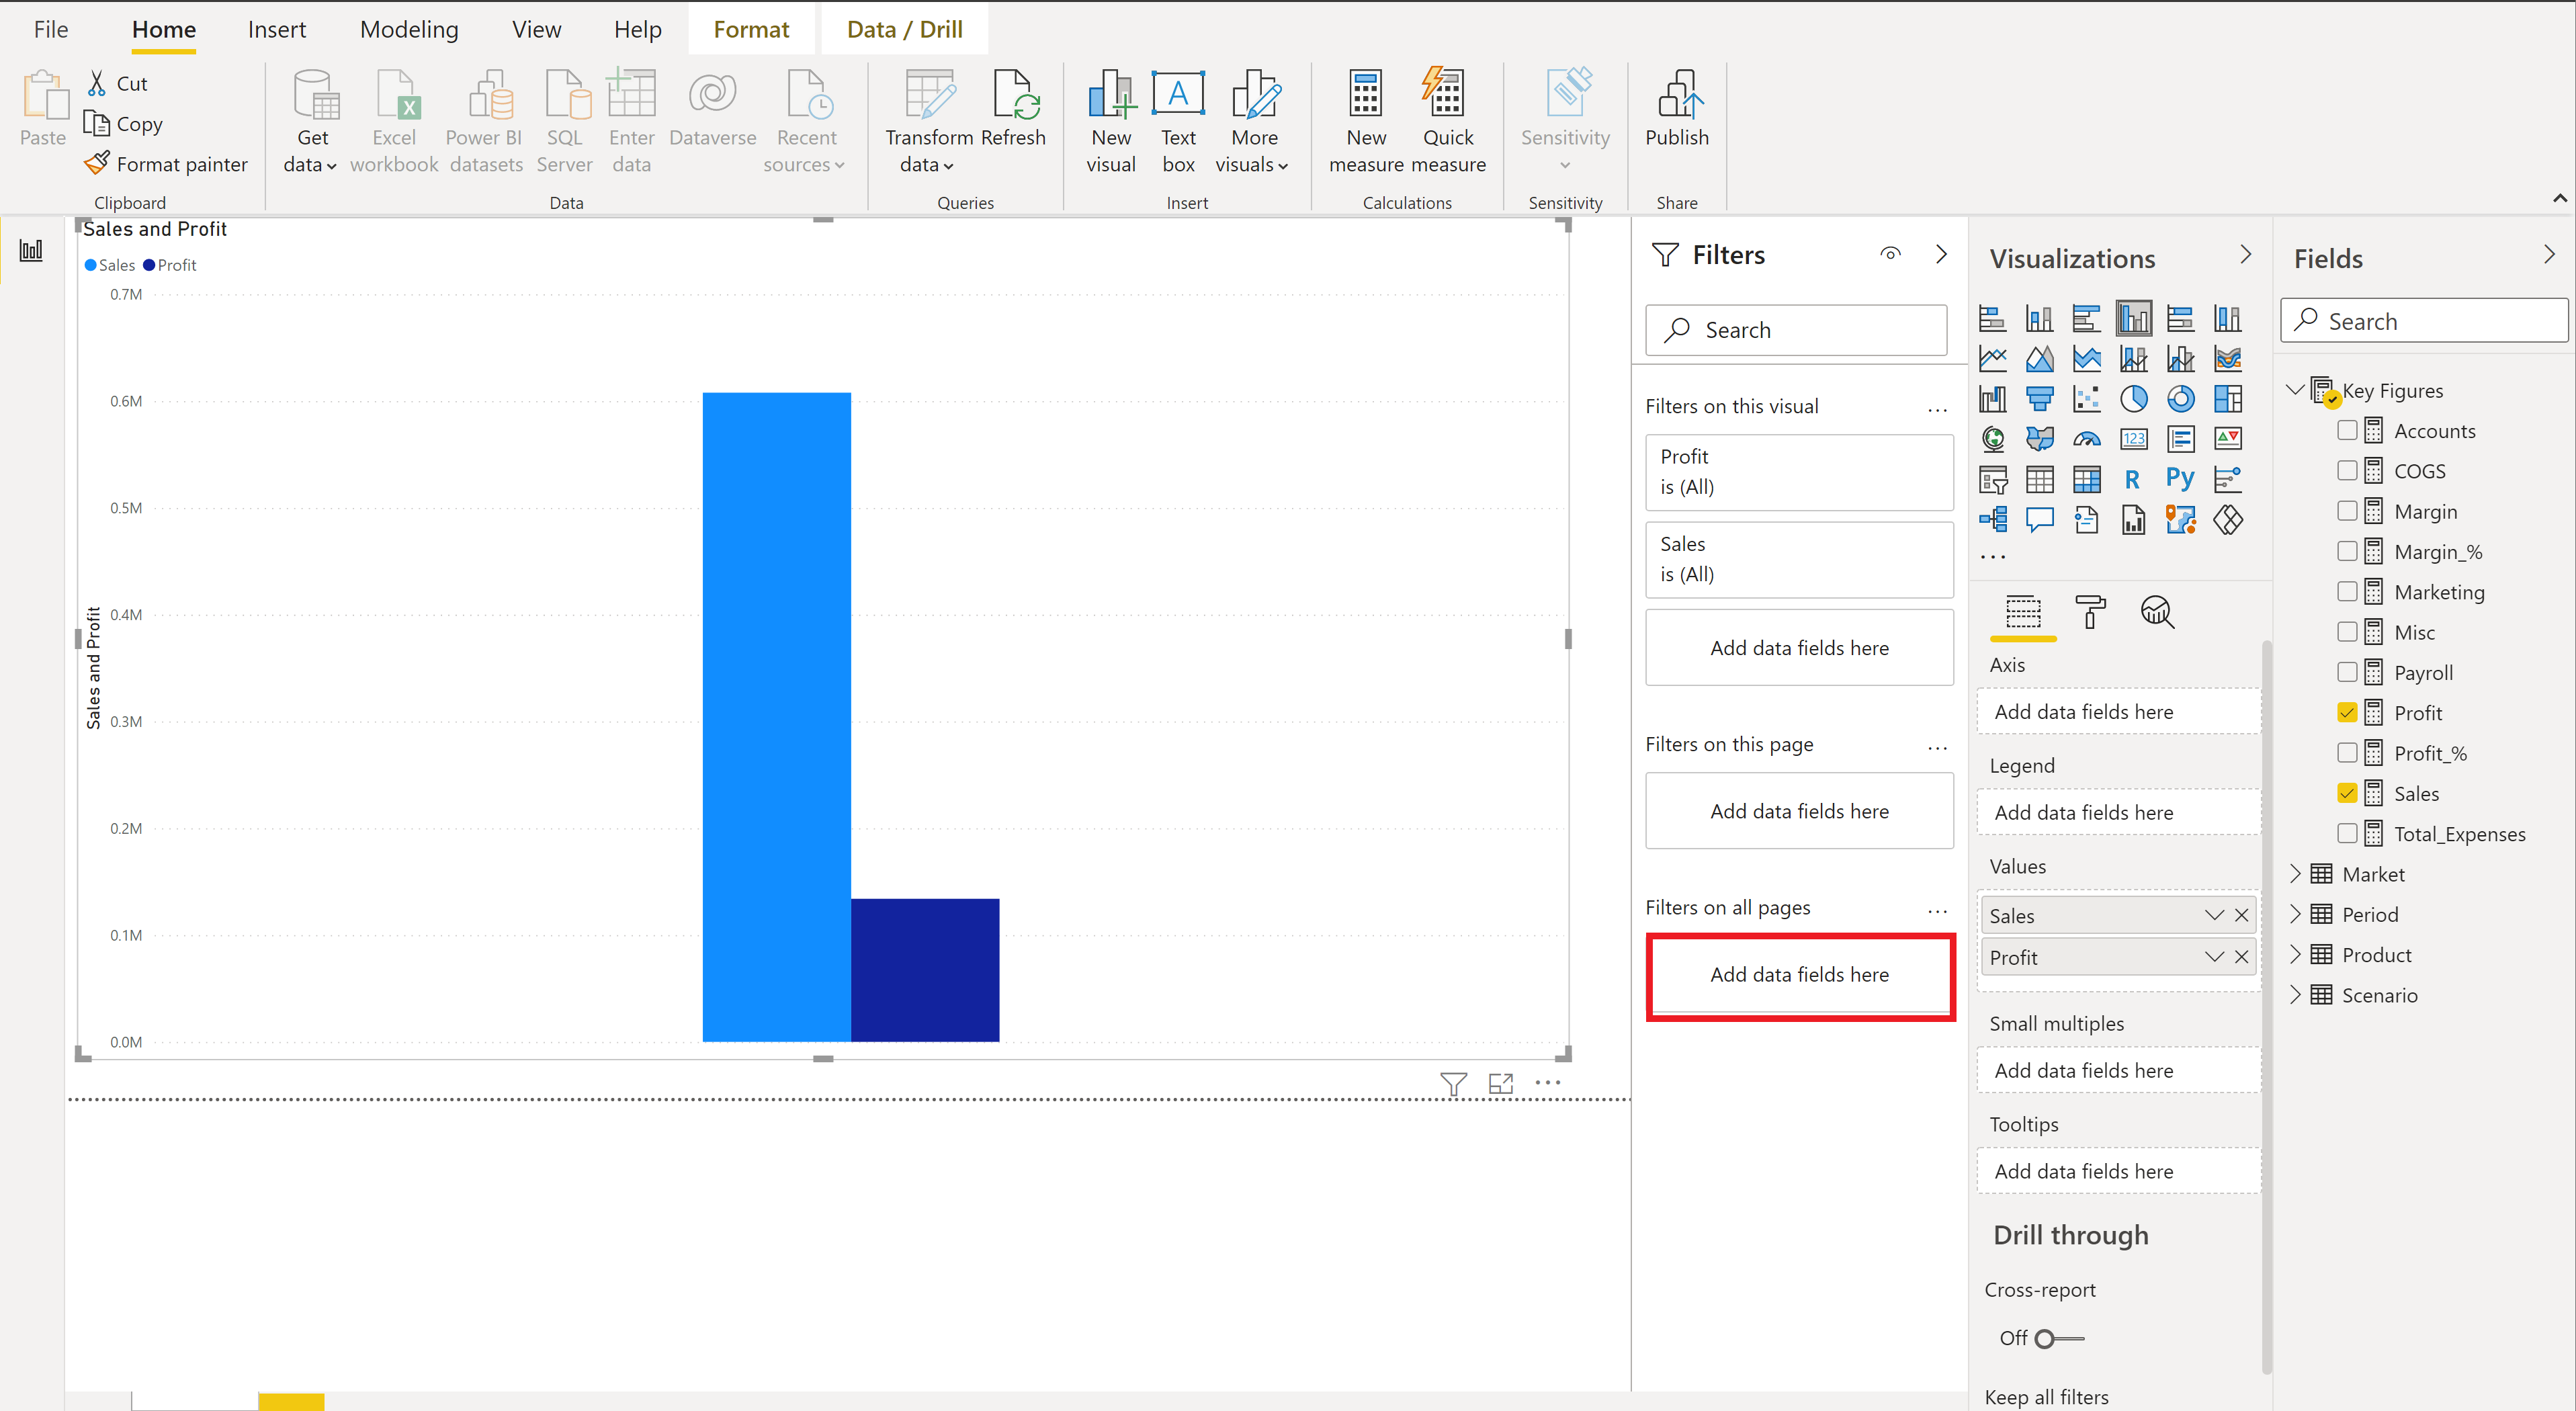Expand the Market table in Fields

click(x=2295, y=874)
